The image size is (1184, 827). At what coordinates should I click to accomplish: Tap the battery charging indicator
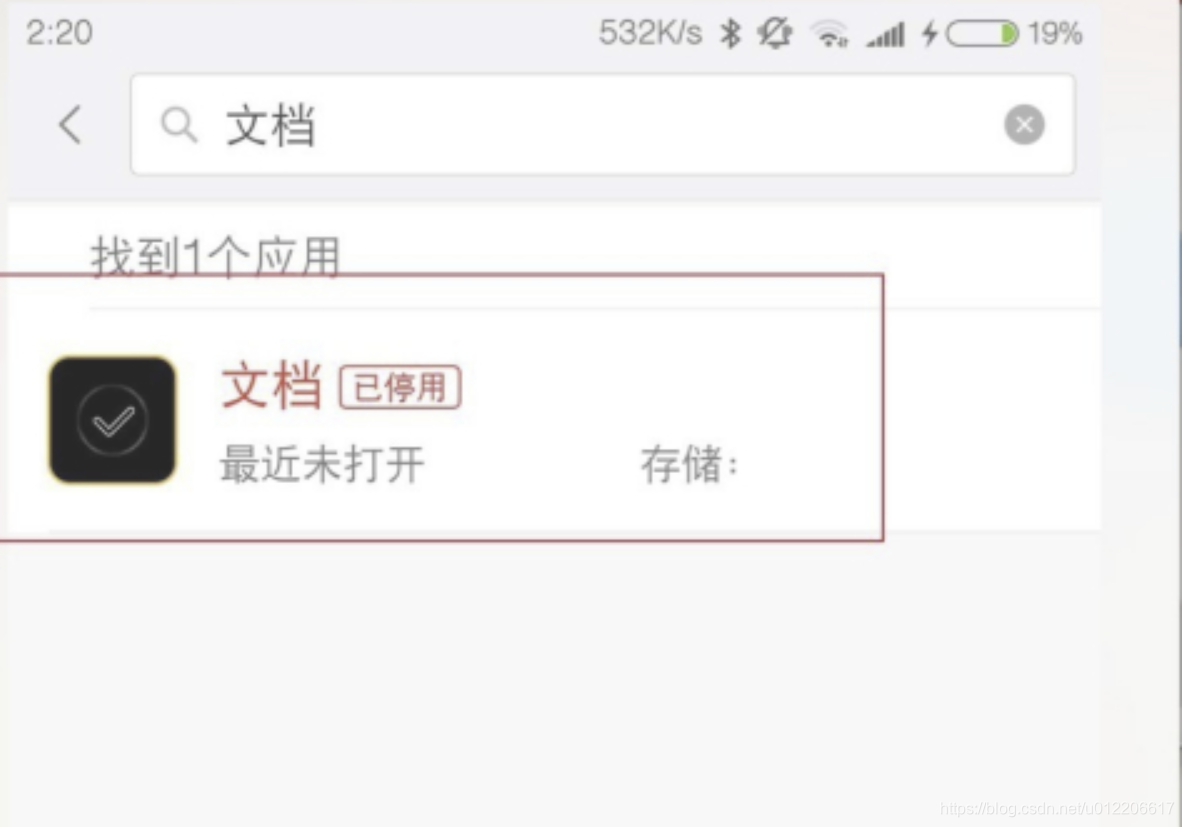click(982, 34)
